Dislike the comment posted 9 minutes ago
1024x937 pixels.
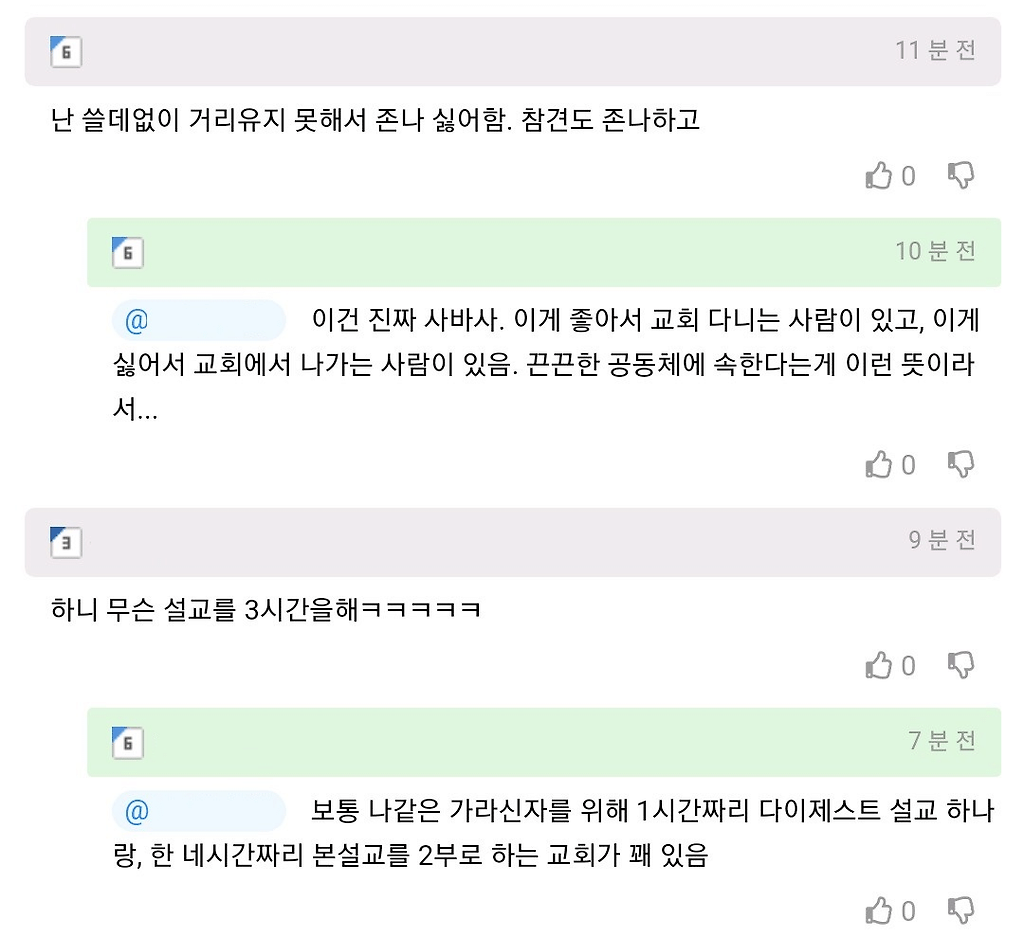coord(961,665)
